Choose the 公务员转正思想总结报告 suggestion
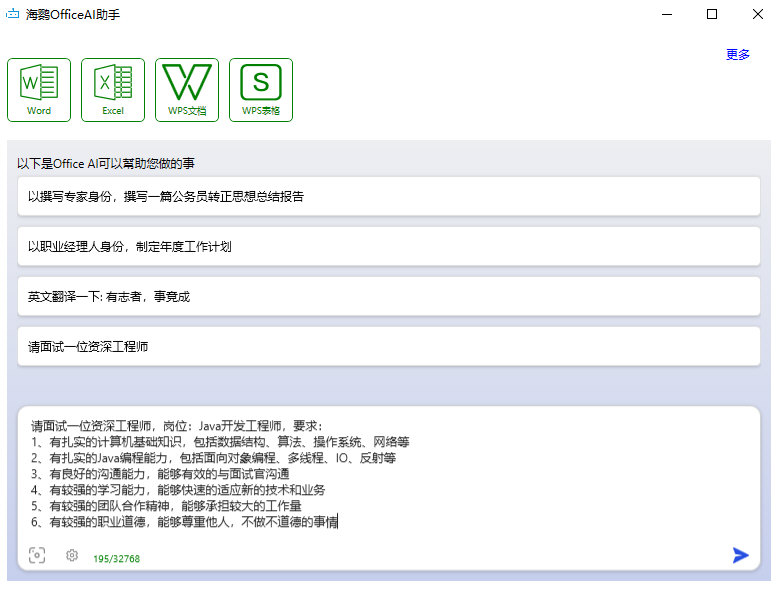This screenshot has width=781, height=589. (x=389, y=197)
